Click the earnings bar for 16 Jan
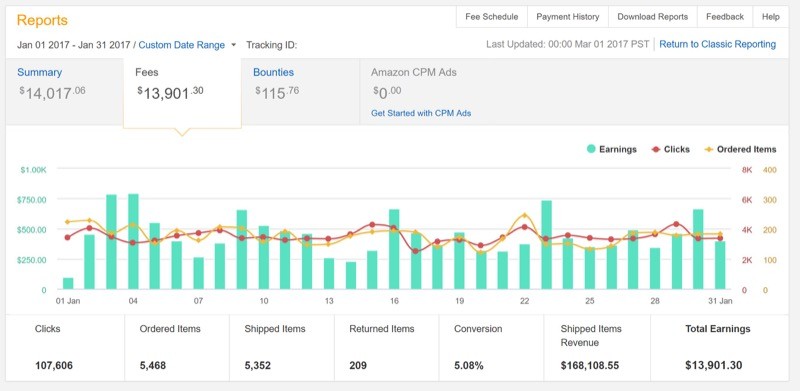 click(x=394, y=249)
